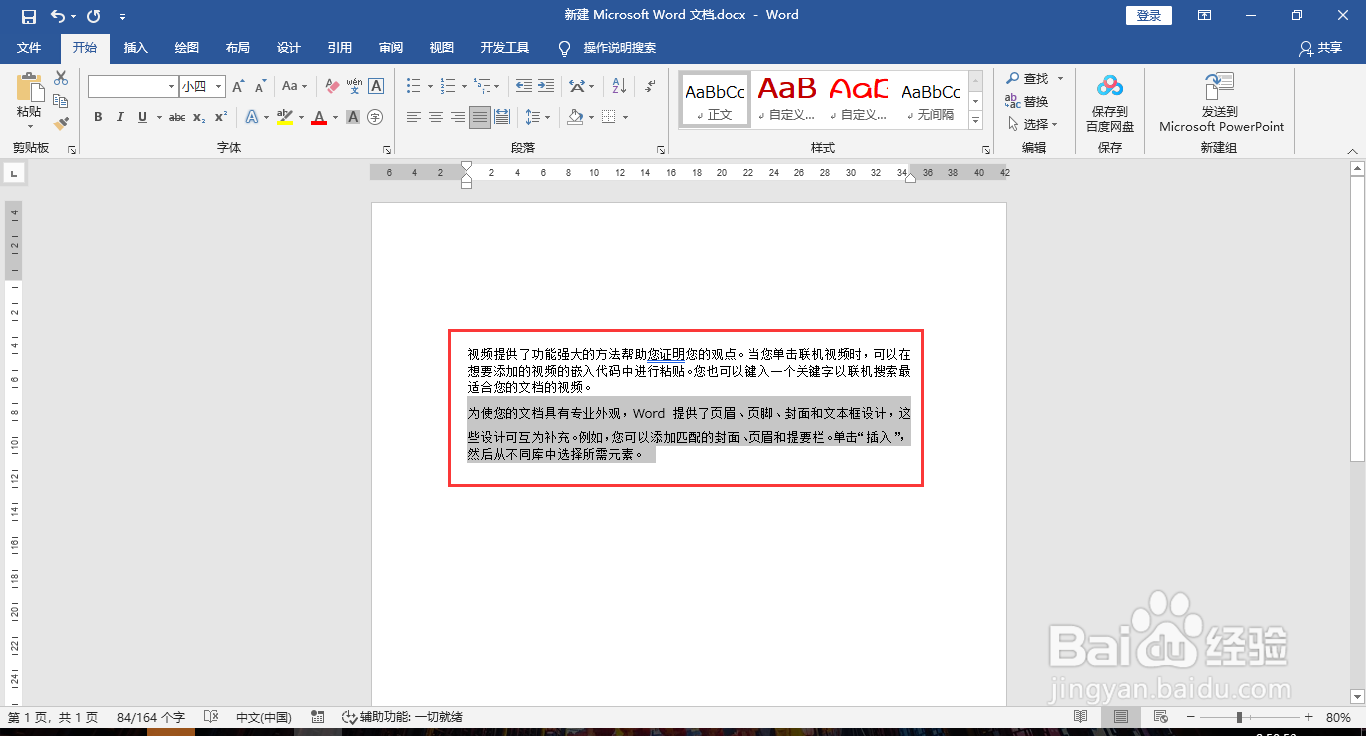Click the Format Painter icon
Screen dimensions: 1366x736
(x=63, y=122)
